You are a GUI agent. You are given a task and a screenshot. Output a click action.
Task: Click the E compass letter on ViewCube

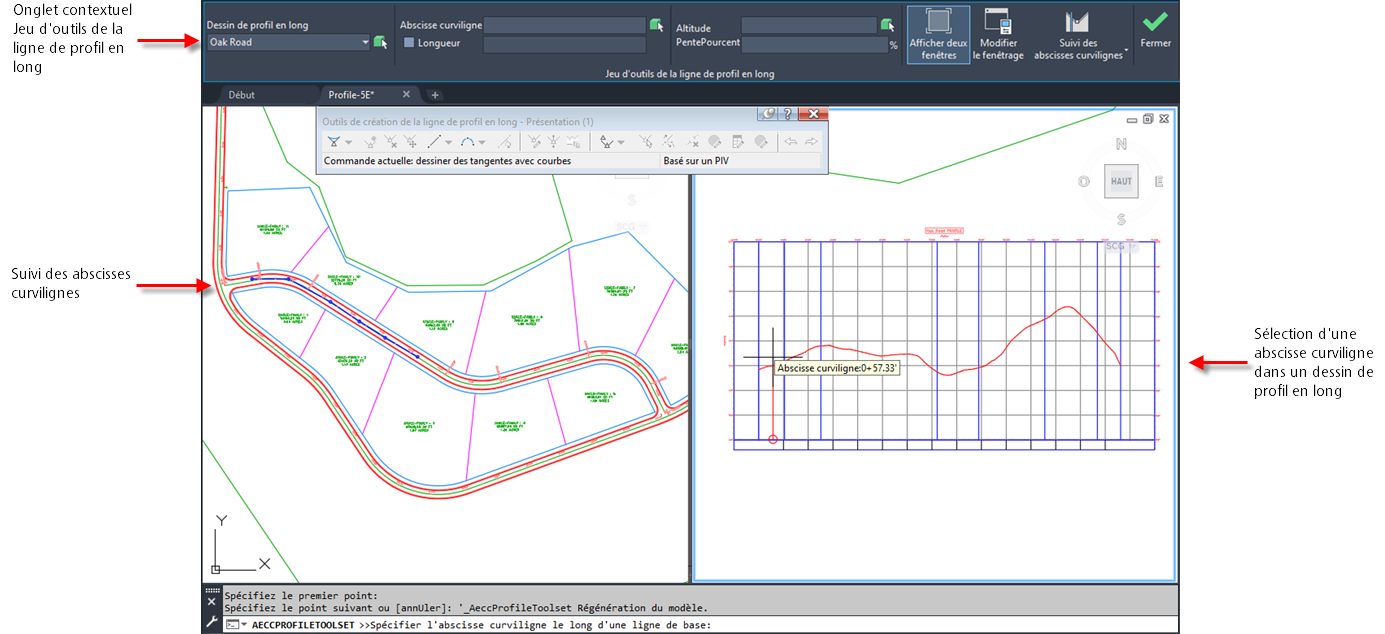tap(1159, 181)
